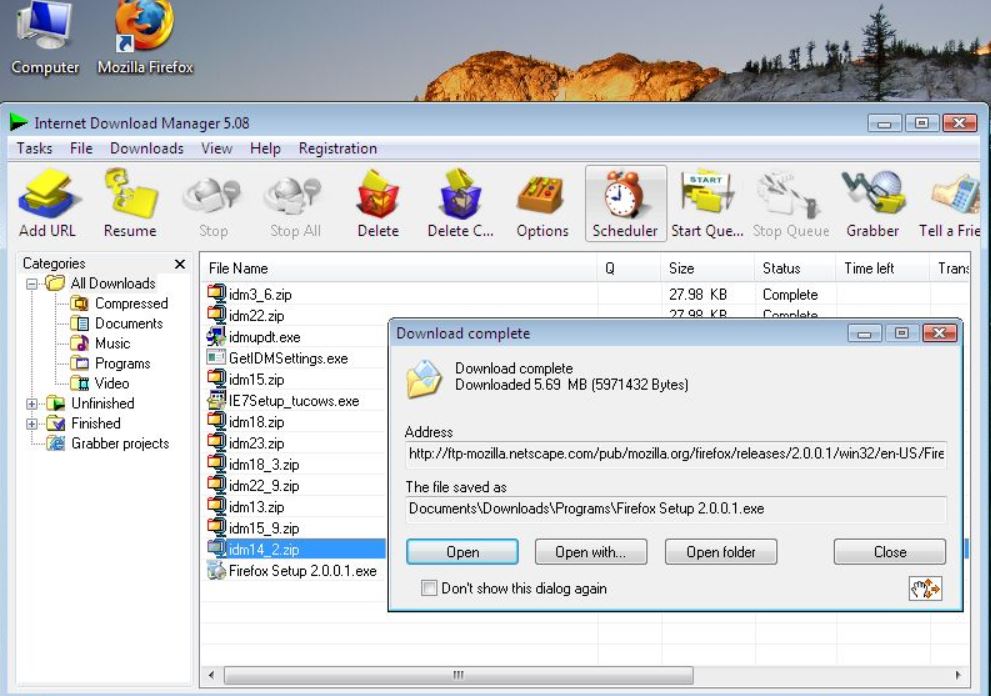Sort by the Time left column header
This screenshot has height=696, width=991.
pyautogui.click(x=883, y=269)
